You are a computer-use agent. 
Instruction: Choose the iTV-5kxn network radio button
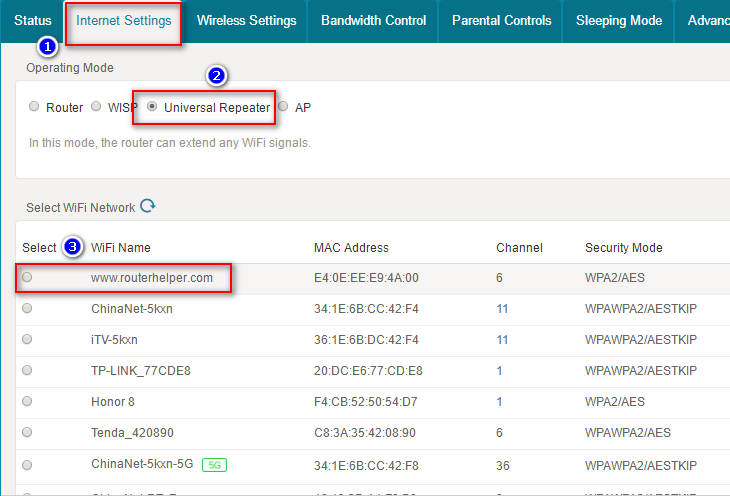pyautogui.click(x=27, y=340)
